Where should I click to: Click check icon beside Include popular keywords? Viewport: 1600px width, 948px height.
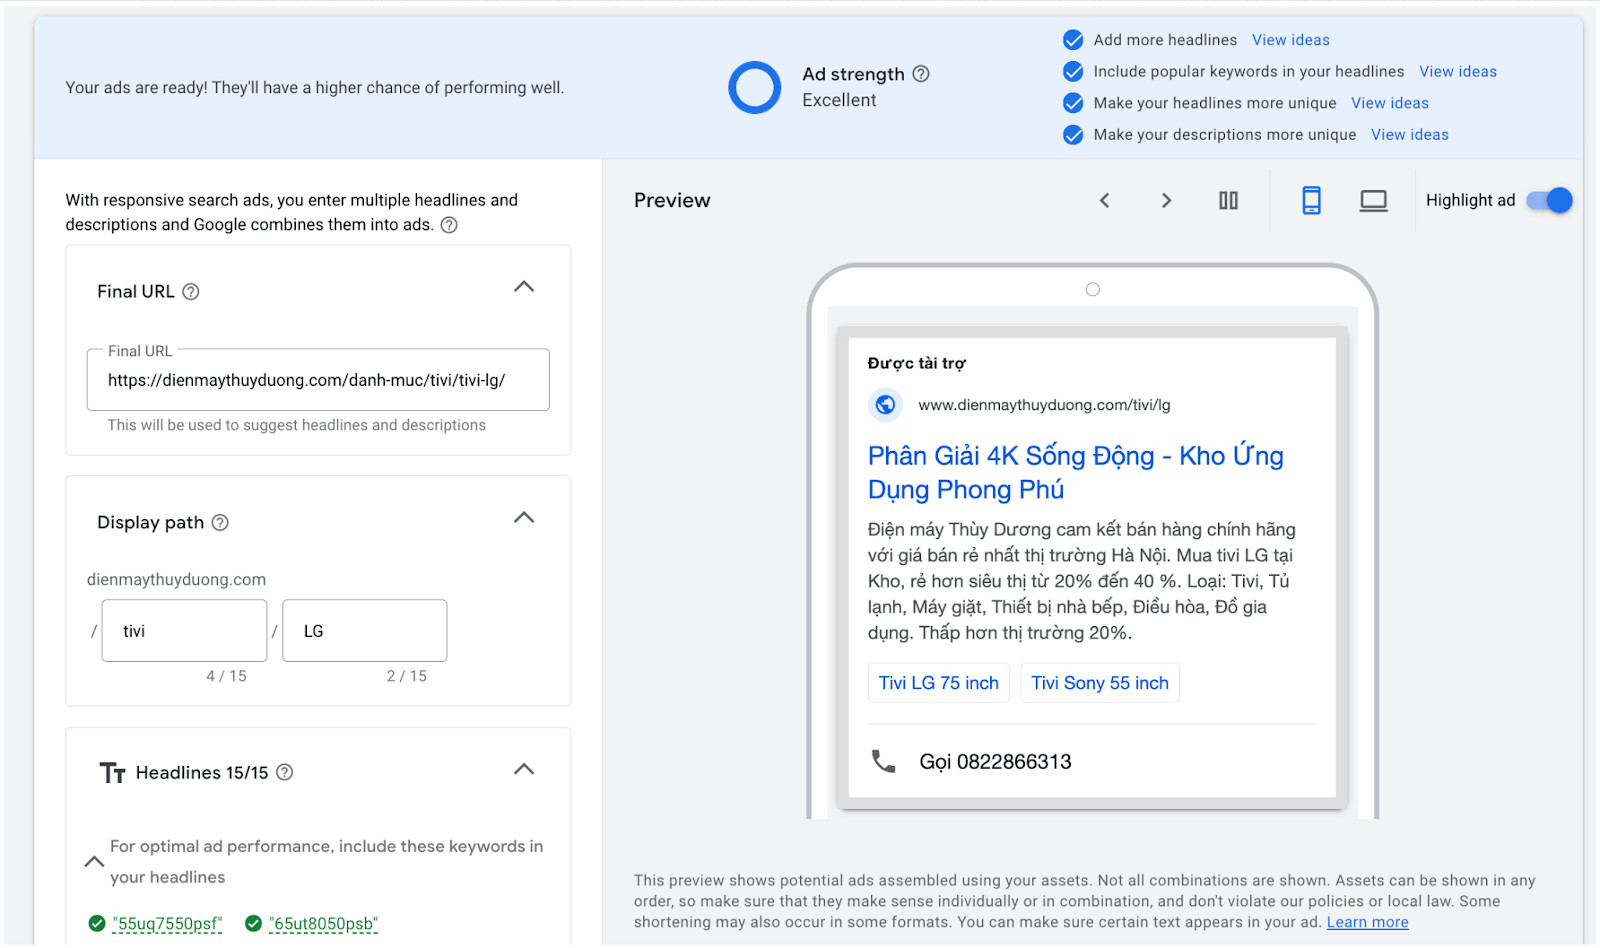coord(1073,72)
